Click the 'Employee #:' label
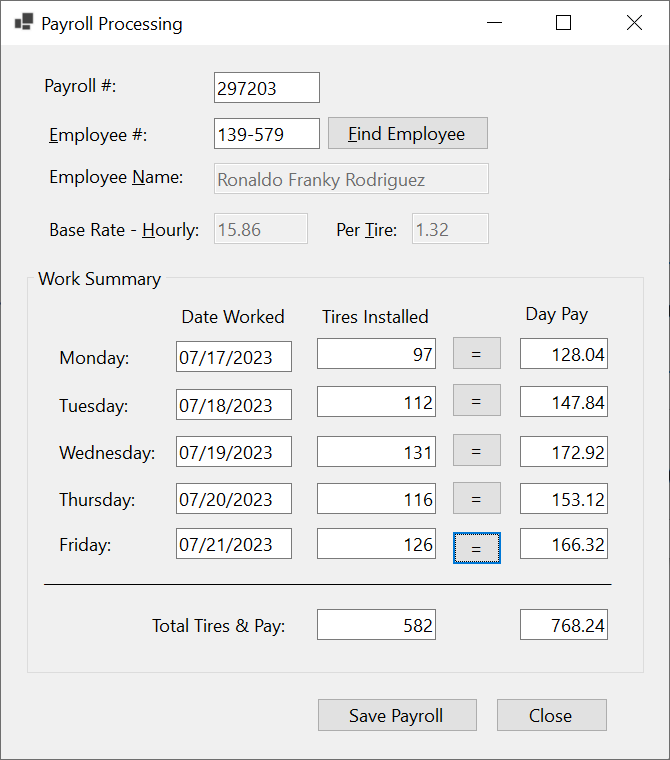The width and height of the screenshot is (670, 760). pos(98,135)
